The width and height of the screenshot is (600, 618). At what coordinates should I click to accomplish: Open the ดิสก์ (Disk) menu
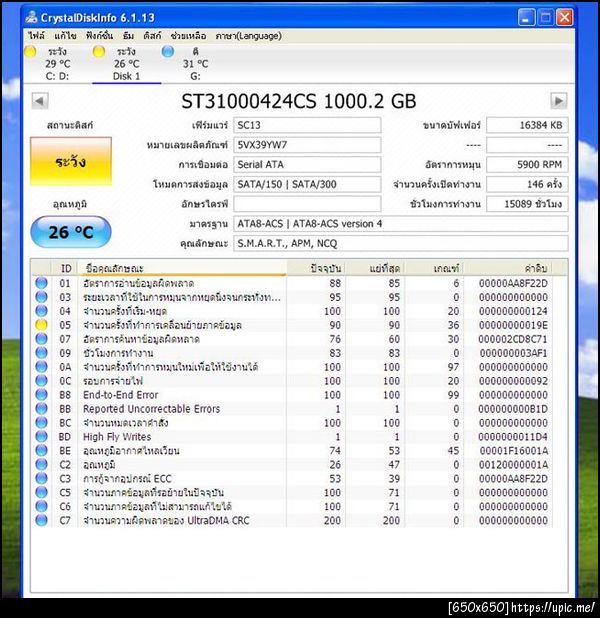[x=152, y=36]
